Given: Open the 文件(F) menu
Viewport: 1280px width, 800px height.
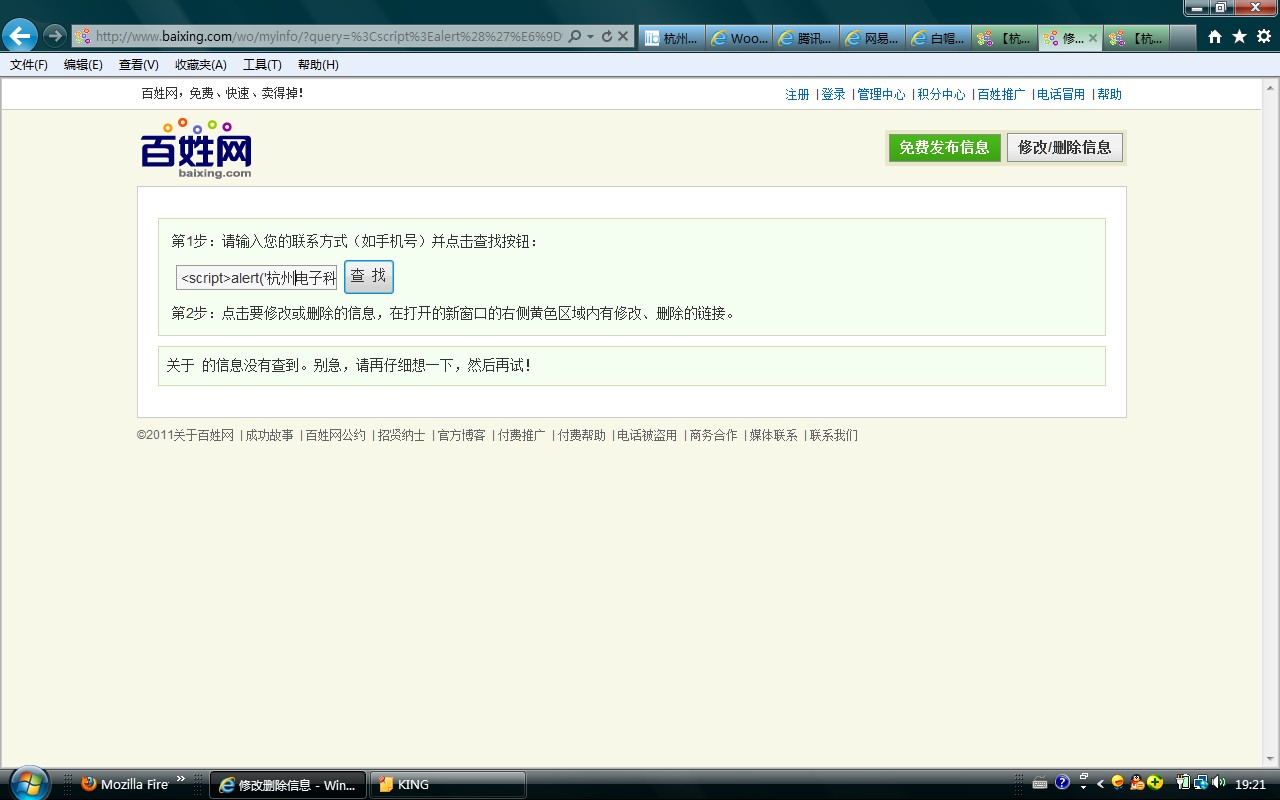Looking at the screenshot, I should point(29,65).
